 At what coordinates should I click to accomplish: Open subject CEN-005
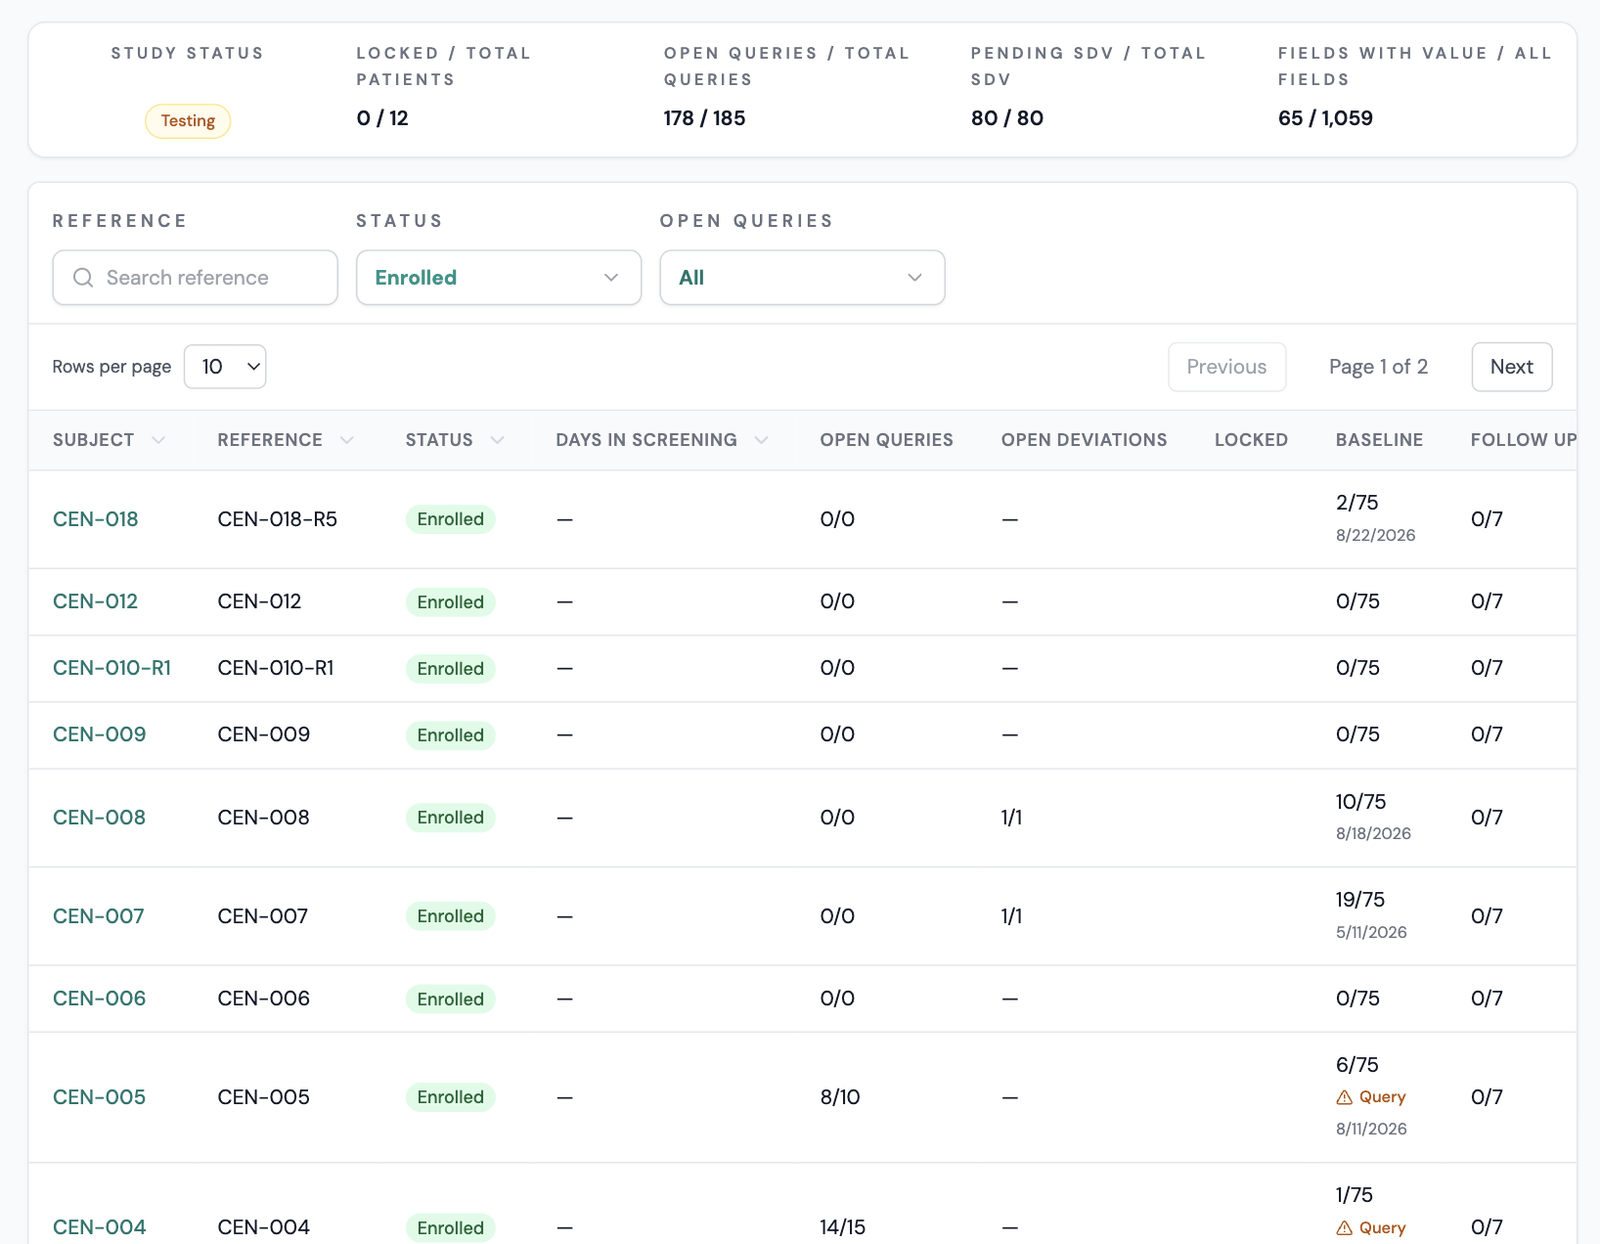[x=99, y=1097]
